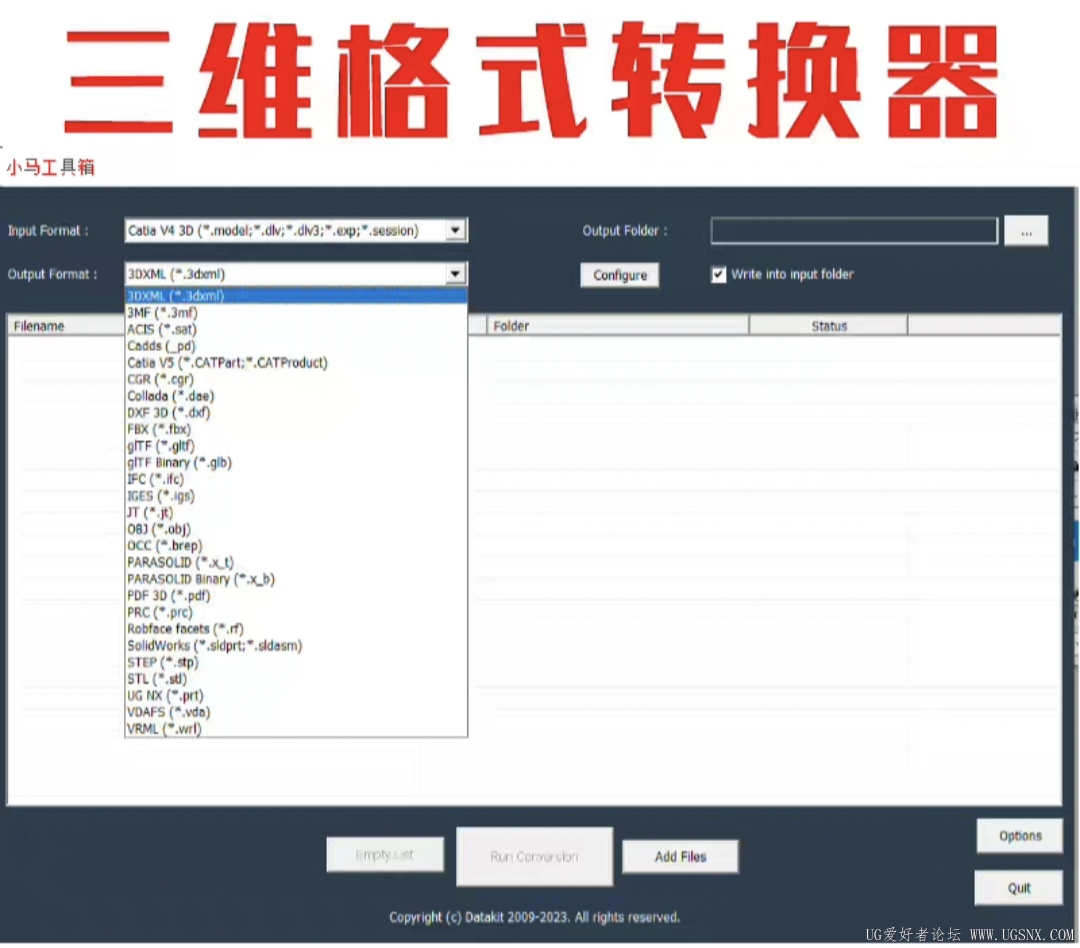The height and width of the screenshot is (948, 1080).
Task: Pick Cadds (_pd) from the list
Action: pos(295,346)
